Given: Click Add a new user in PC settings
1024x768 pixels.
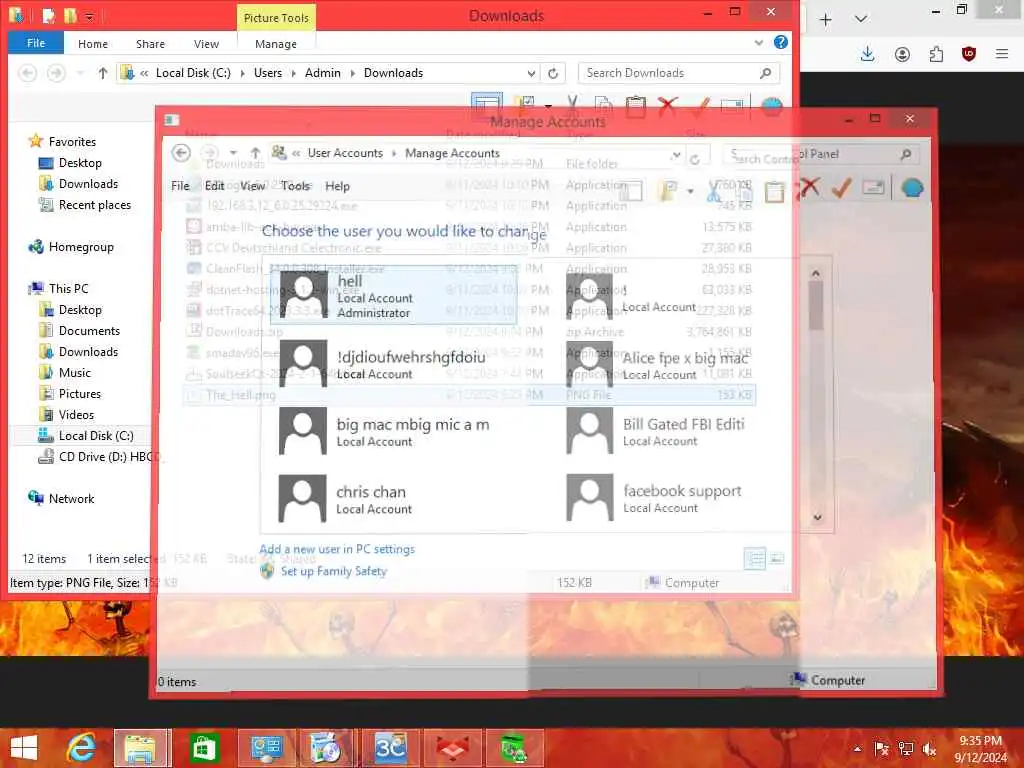Looking at the screenshot, I should [337, 549].
